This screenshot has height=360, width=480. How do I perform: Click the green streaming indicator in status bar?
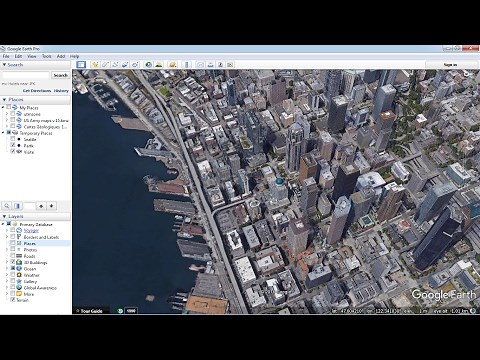point(120,311)
